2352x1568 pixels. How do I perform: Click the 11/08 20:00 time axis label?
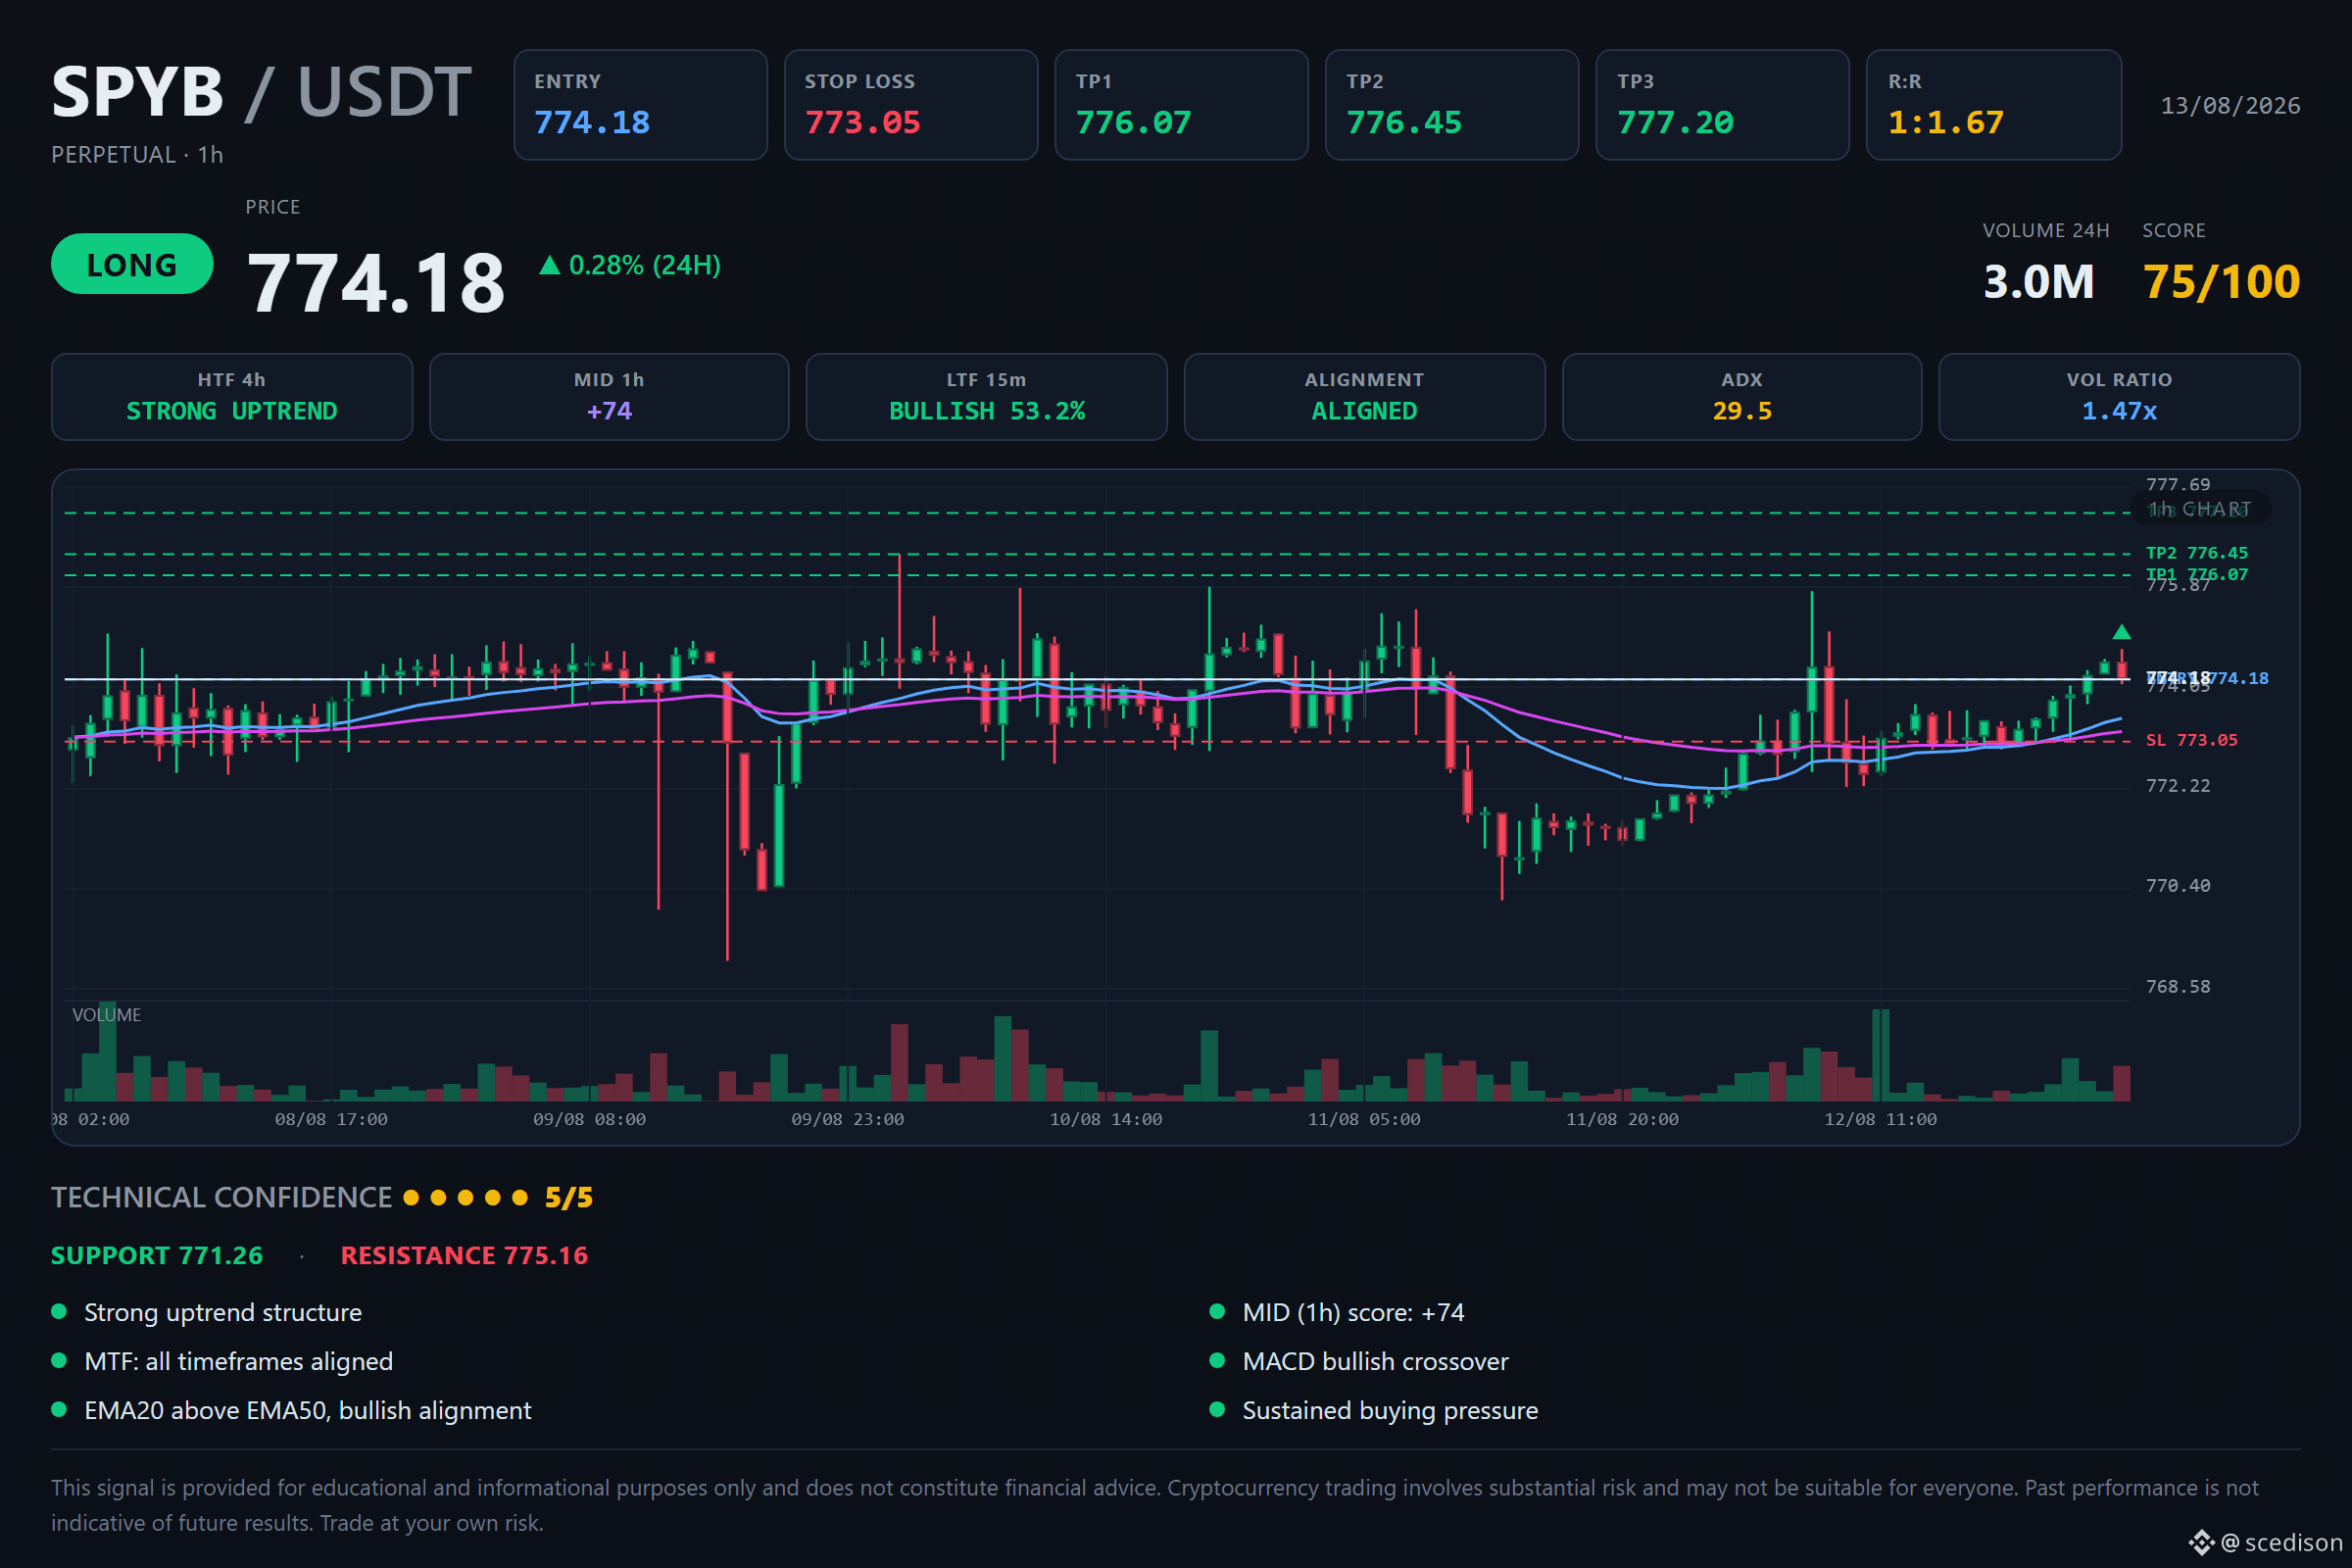tap(1622, 1120)
